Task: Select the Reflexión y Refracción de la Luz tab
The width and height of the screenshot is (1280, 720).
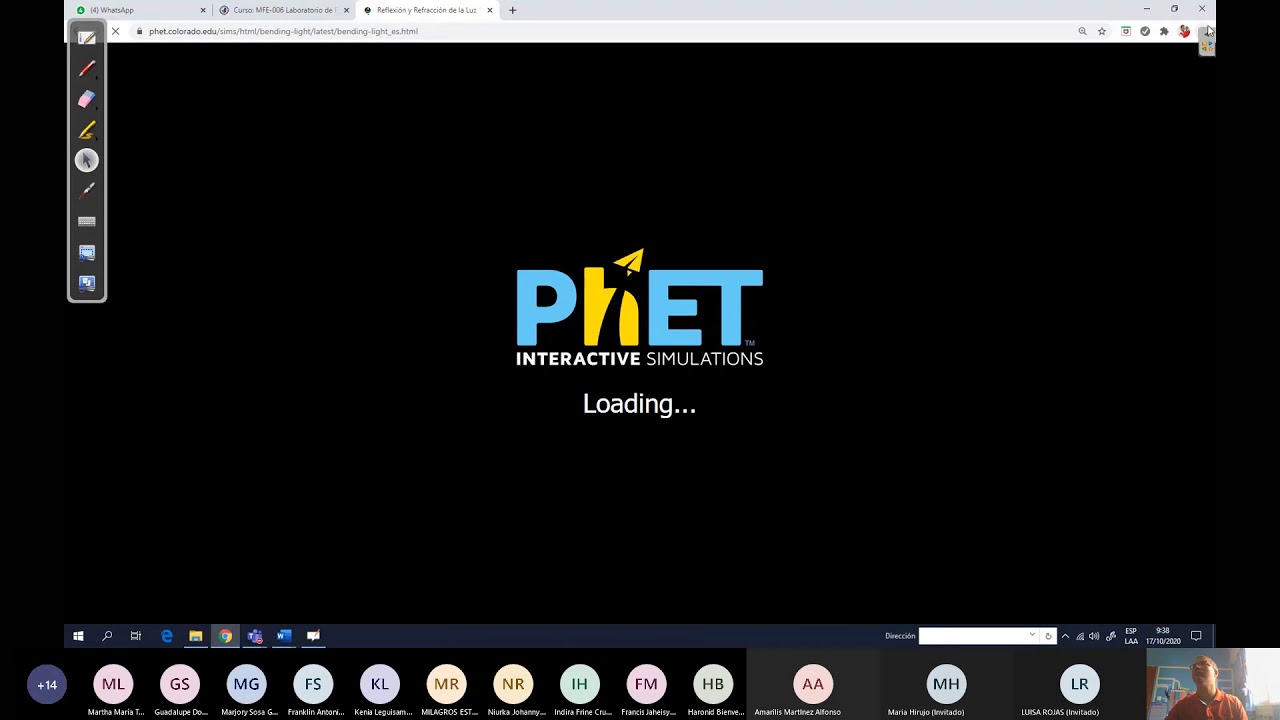Action: tap(426, 10)
